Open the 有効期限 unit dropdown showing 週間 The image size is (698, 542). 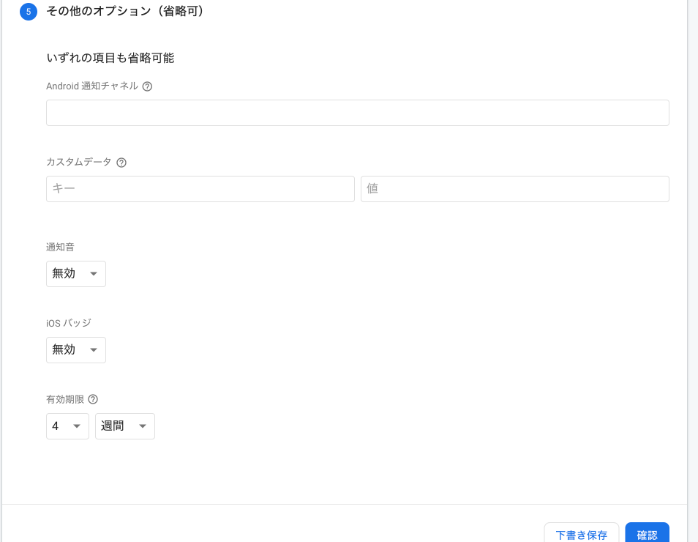pos(125,426)
